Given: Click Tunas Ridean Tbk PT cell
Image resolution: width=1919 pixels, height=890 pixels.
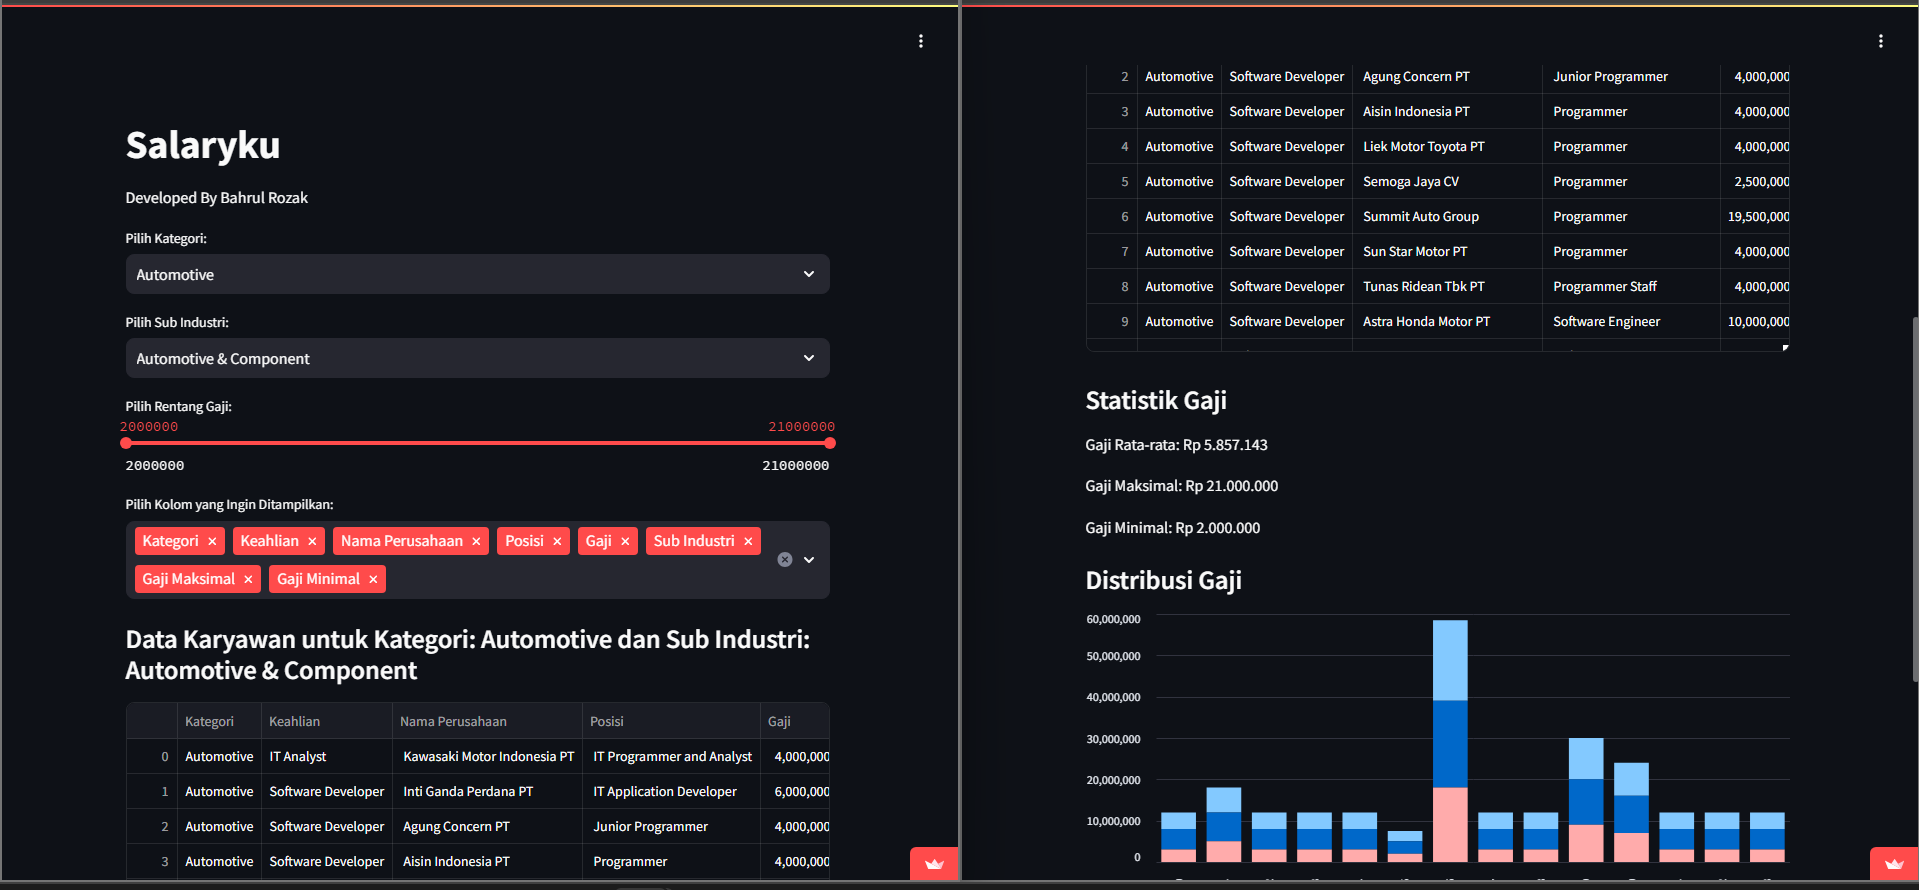Looking at the screenshot, I should (x=1447, y=286).
